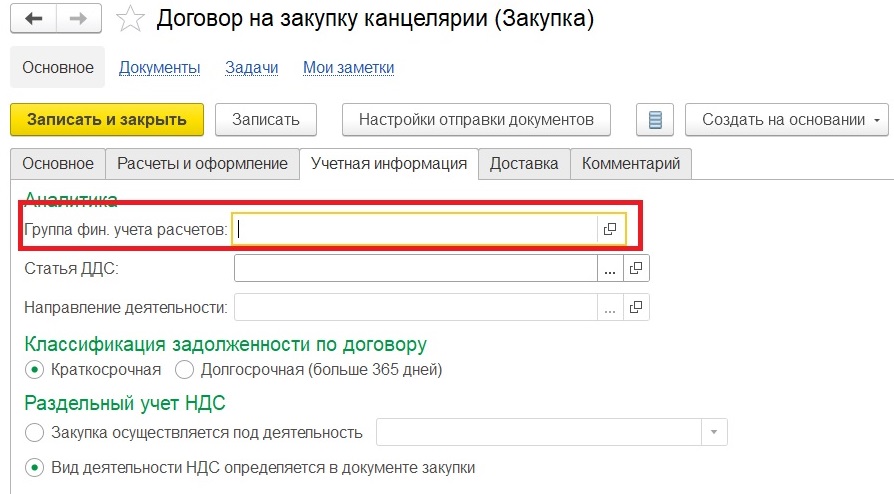Expand the Создать на основании dropdown

tap(787, 120)
